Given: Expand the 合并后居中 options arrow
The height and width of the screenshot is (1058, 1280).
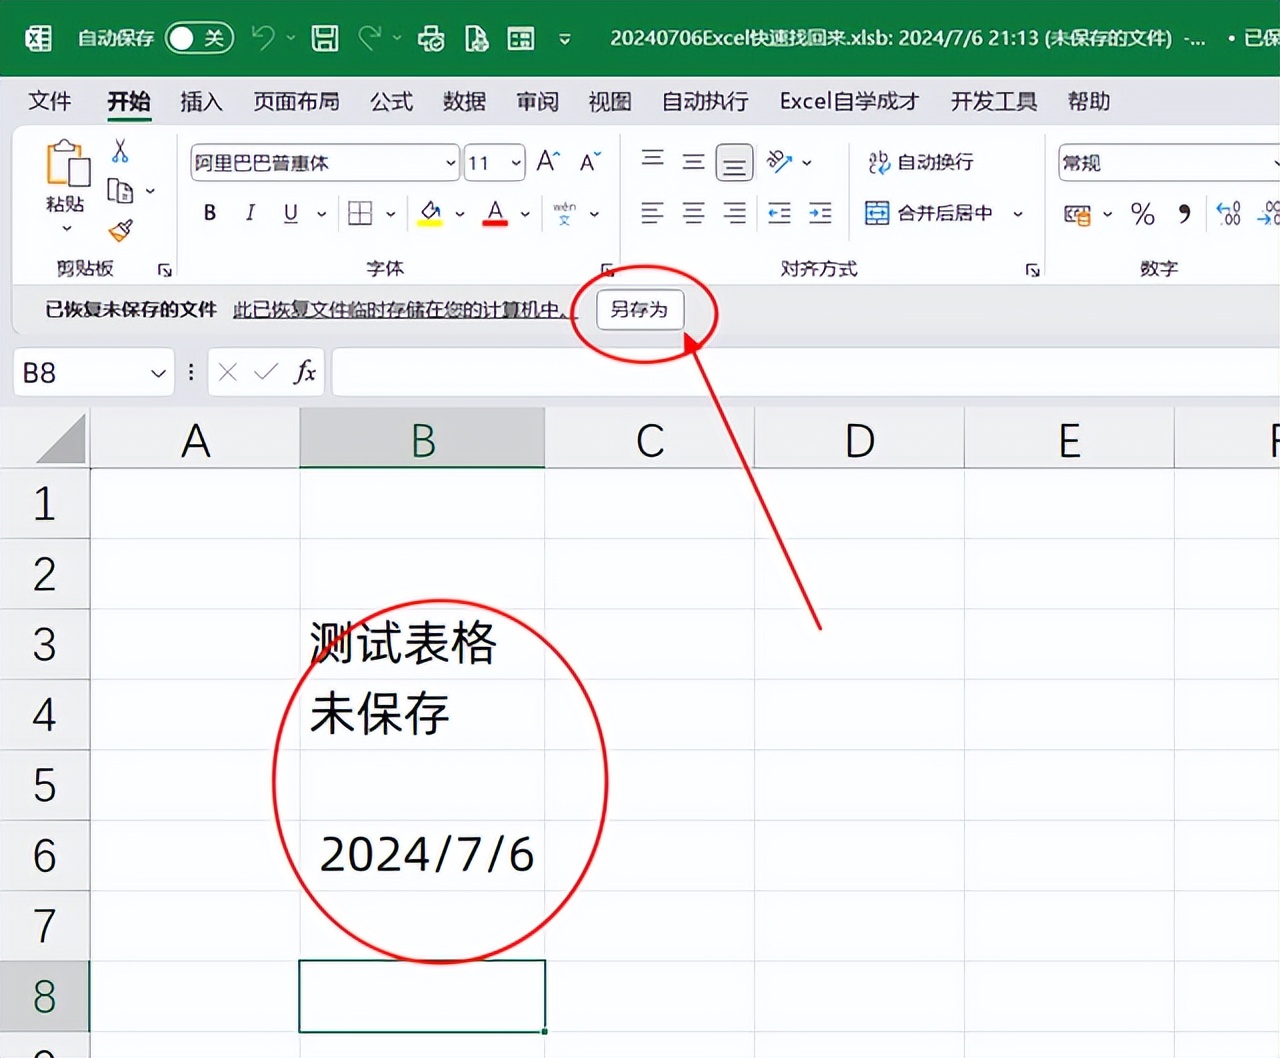Looking at the screenshot, I should coord(1018,214).
